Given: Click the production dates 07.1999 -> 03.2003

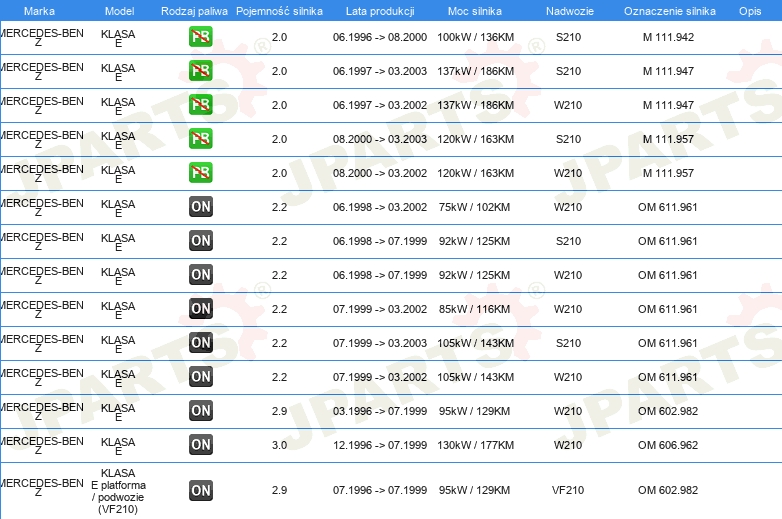Looking at the screenshot, I should pyautogui.click(x=380, y=343).
